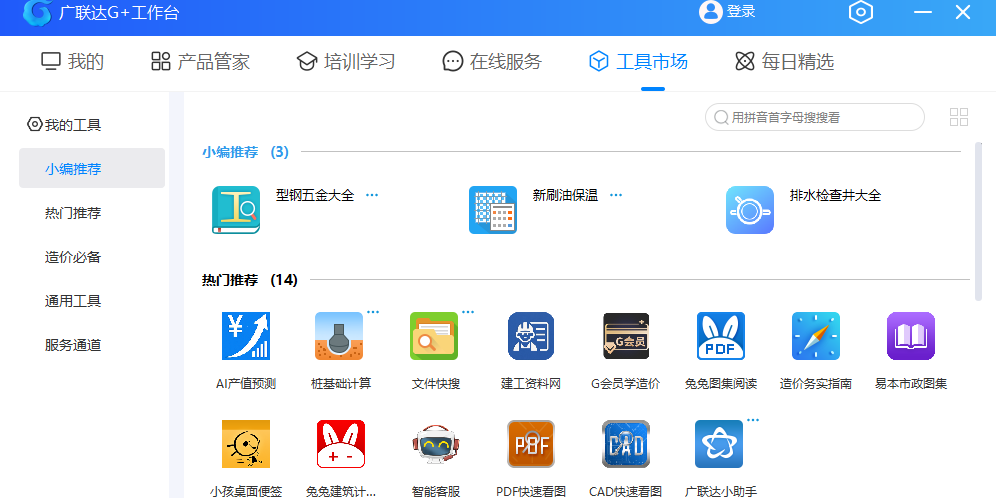Image resolution: width=996 pixels, height=498 pixels.
Task: Switch to 培训学习 tab
Action: coord(346,62)
